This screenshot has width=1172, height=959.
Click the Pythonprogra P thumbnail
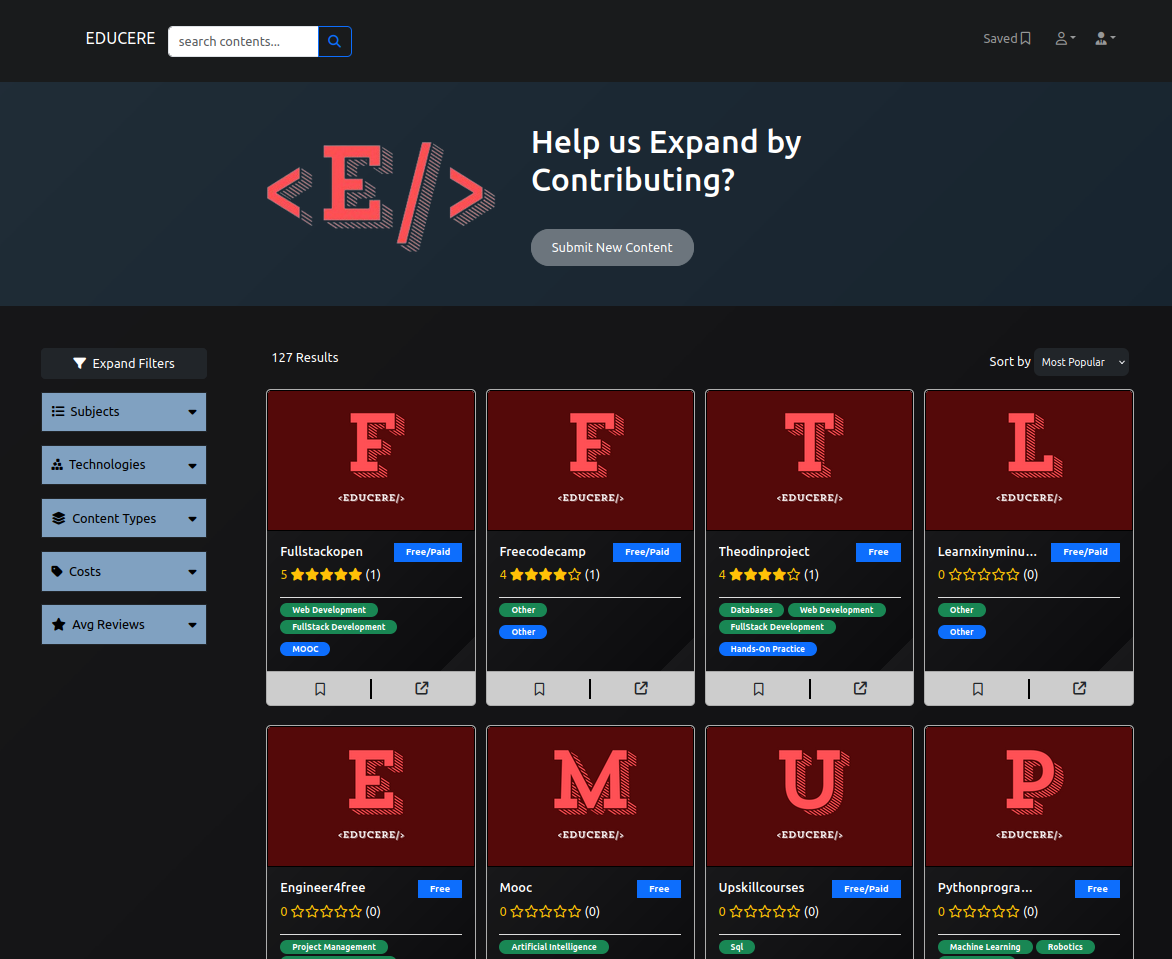1029,796
